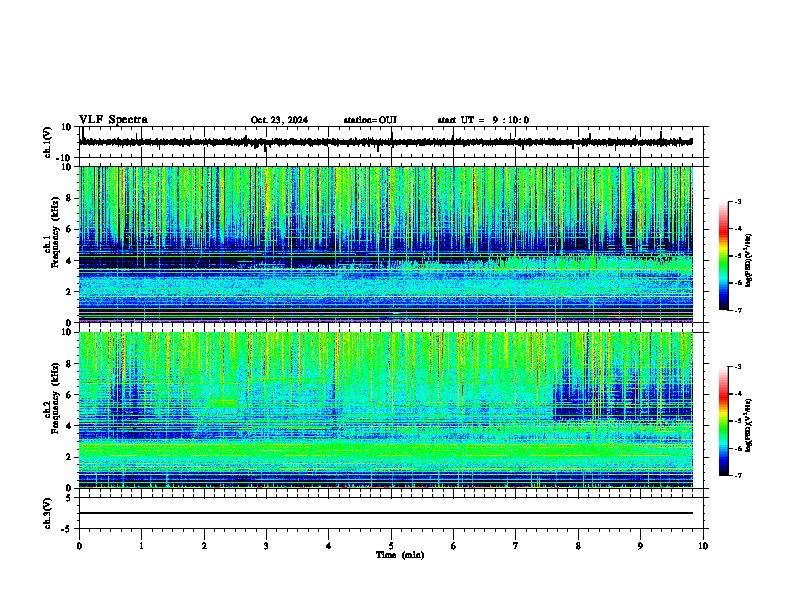Click the "2" kHz tick on ch.1 spectrogram axis
This screenshot has width=792, height=612.
coord(69,292)
